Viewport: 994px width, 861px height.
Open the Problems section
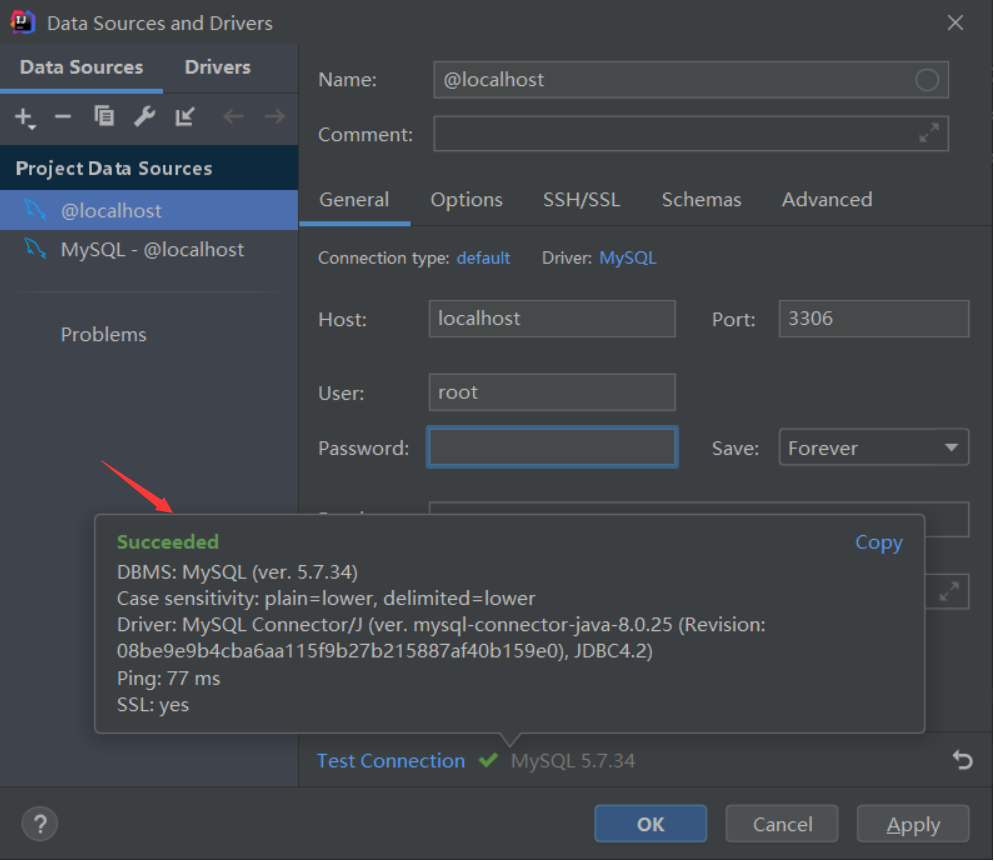tap(103, 335)
